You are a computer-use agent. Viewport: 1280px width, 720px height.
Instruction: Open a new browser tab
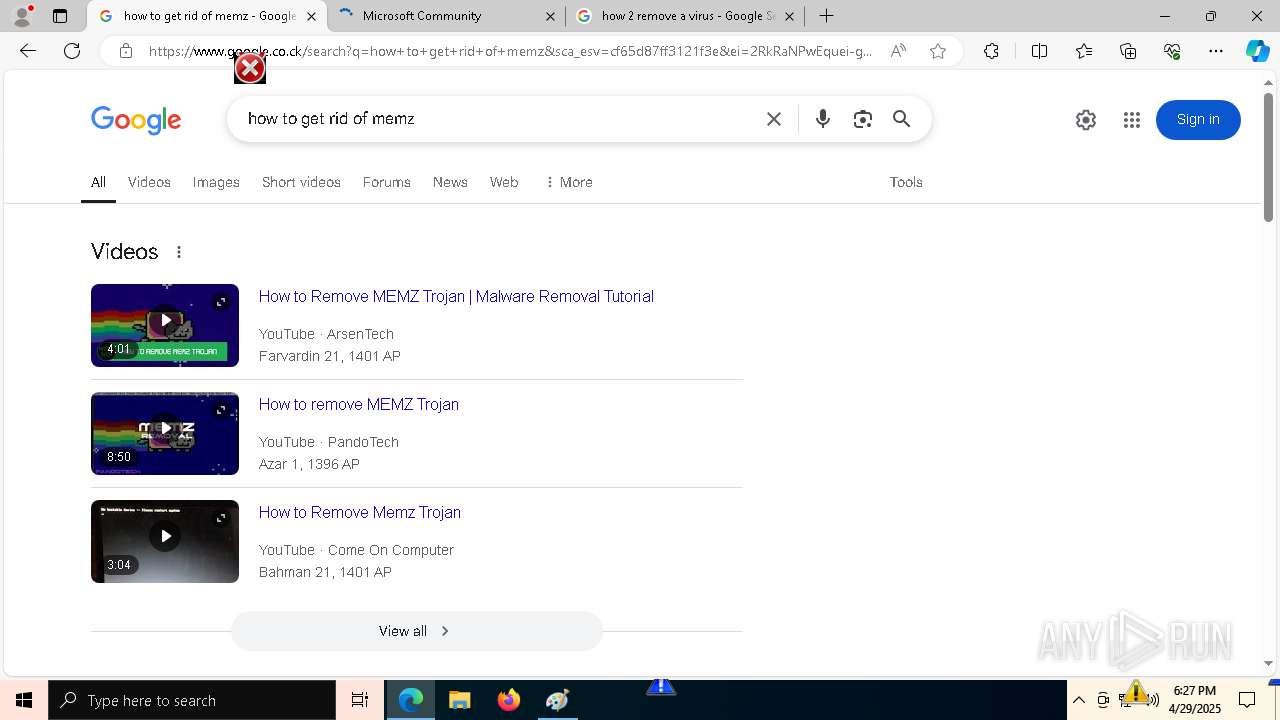[x=827, y=16]
